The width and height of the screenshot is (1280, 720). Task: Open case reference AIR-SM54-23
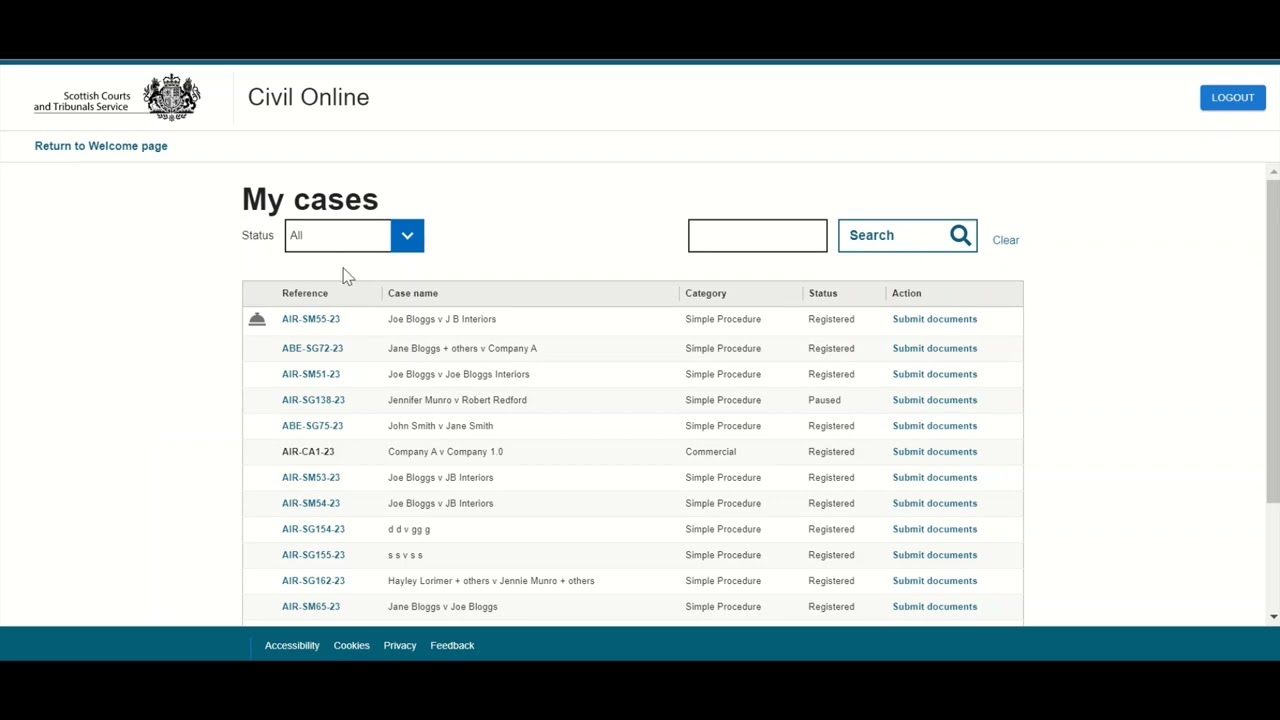coord(311,504)
